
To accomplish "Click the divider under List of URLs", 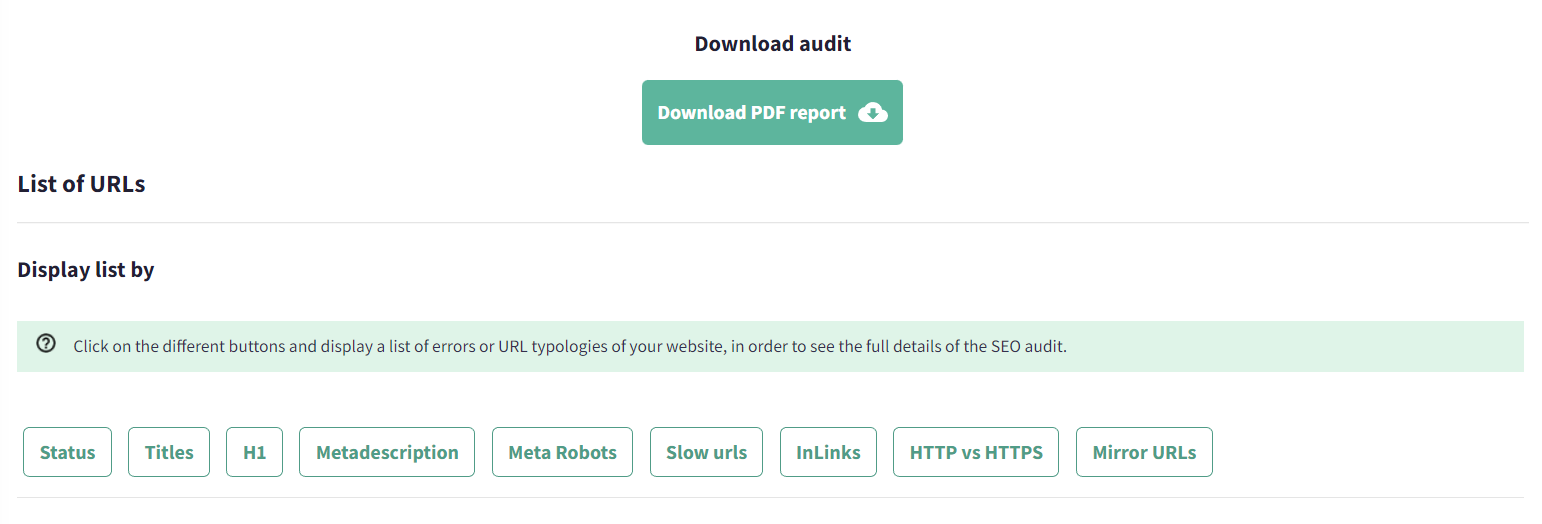I will point(772,222).
